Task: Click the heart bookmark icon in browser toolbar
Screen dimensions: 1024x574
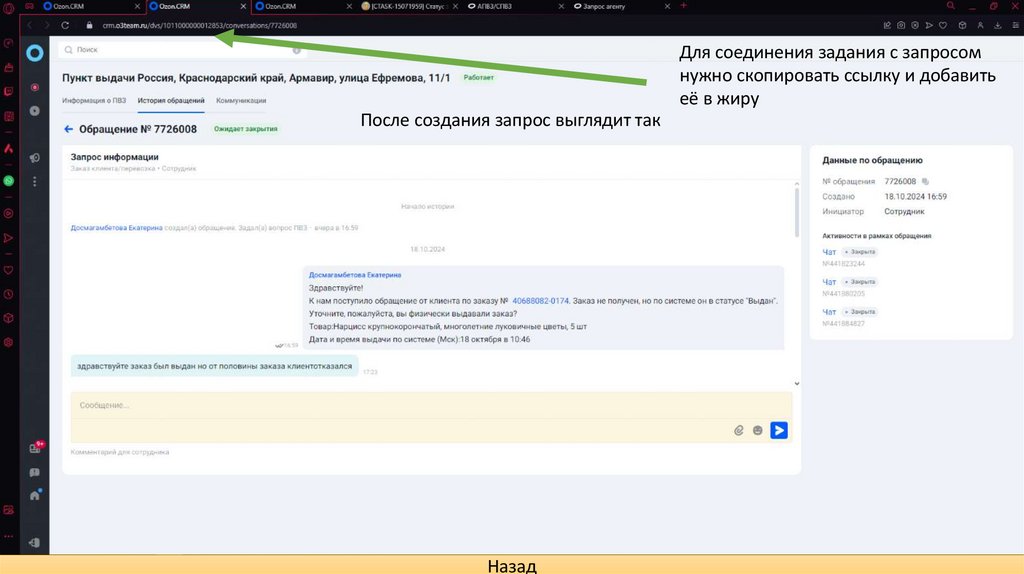Action: [943, 25]
